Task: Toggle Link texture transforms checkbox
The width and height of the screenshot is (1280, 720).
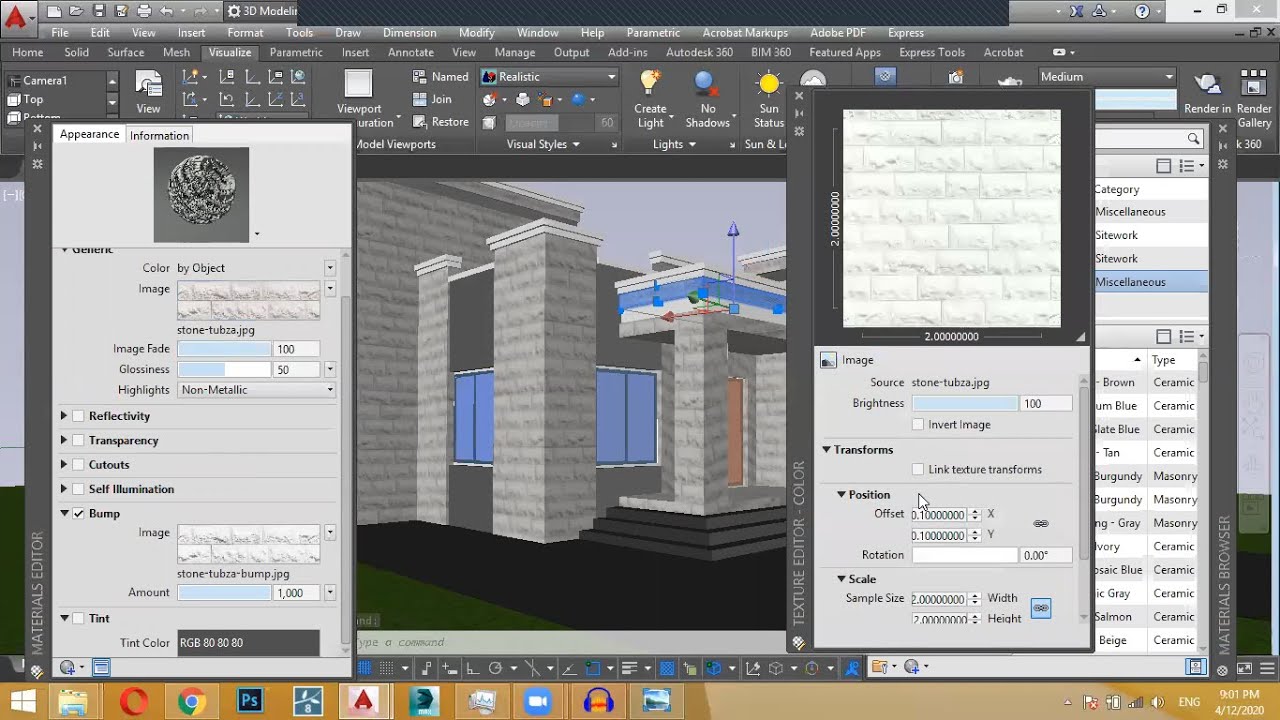Action: pos(918,470)
